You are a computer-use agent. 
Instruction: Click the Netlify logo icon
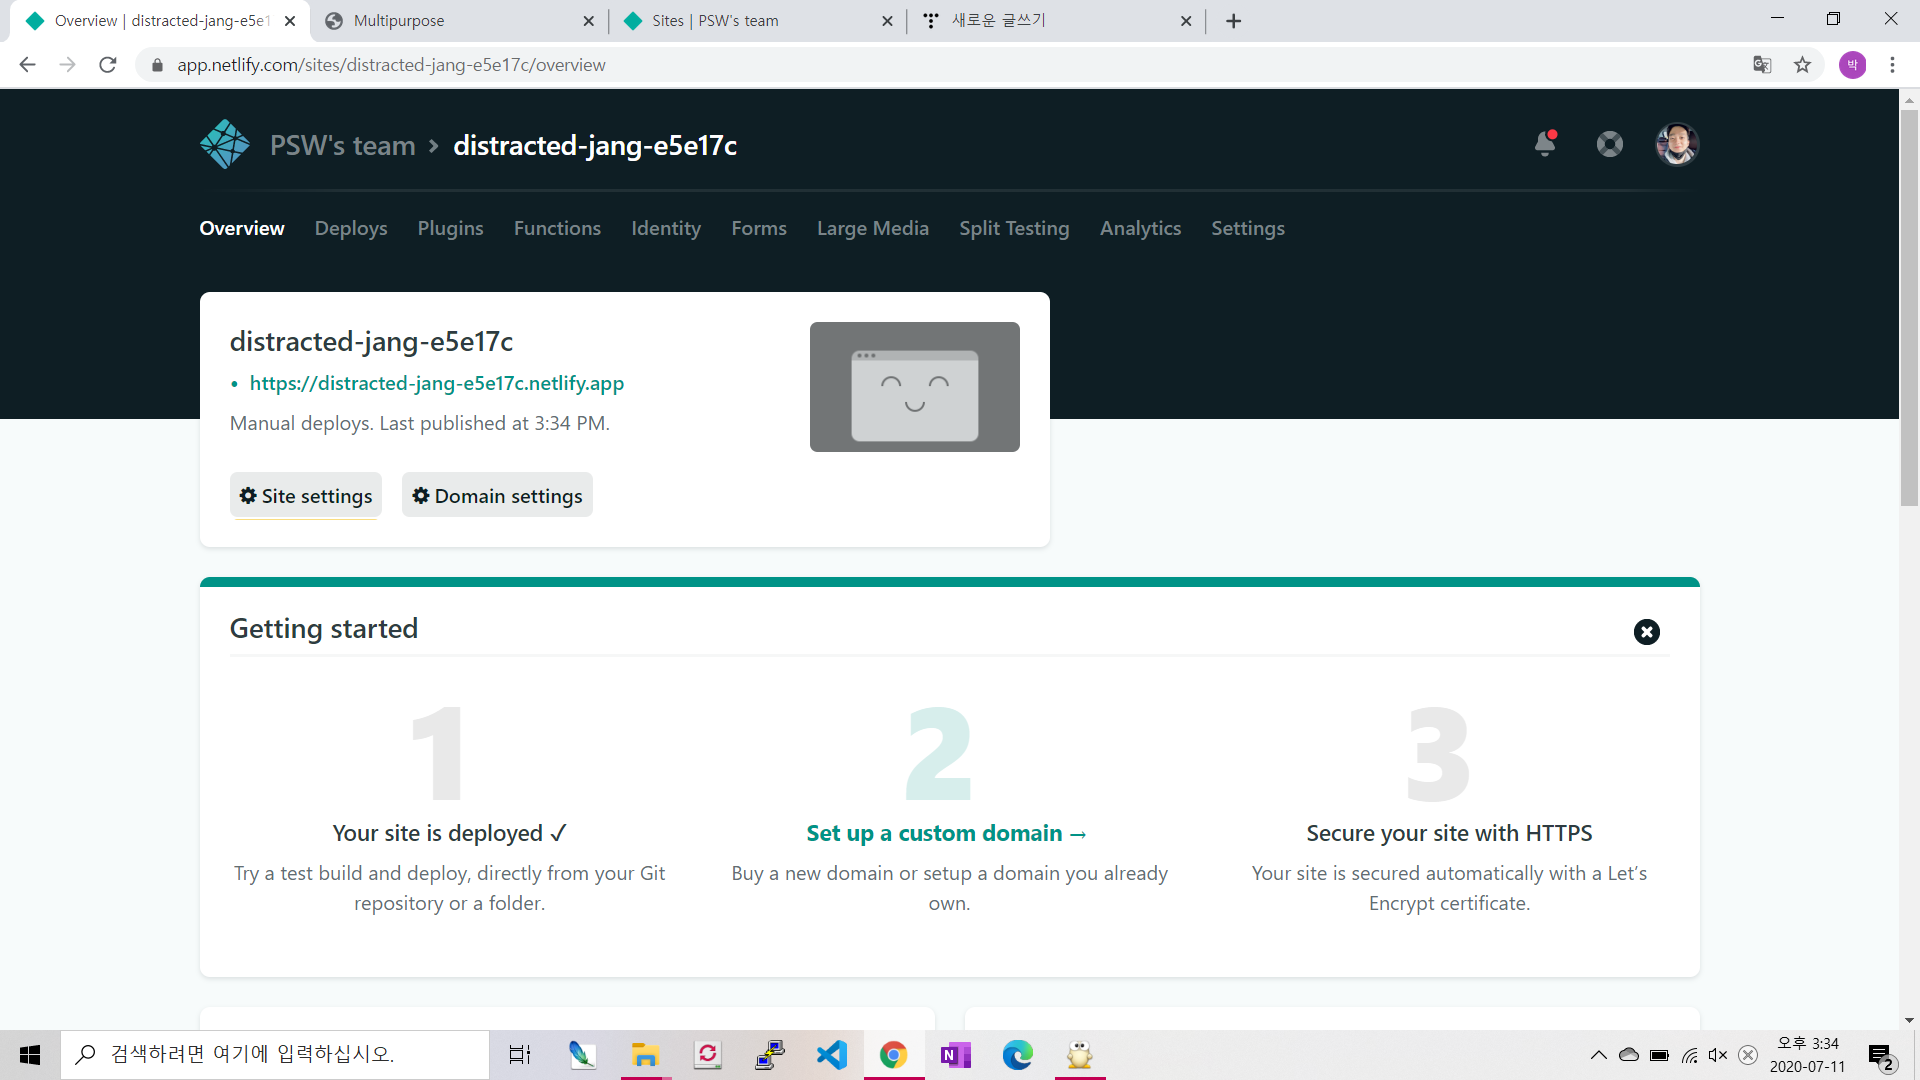click(225, 145)
